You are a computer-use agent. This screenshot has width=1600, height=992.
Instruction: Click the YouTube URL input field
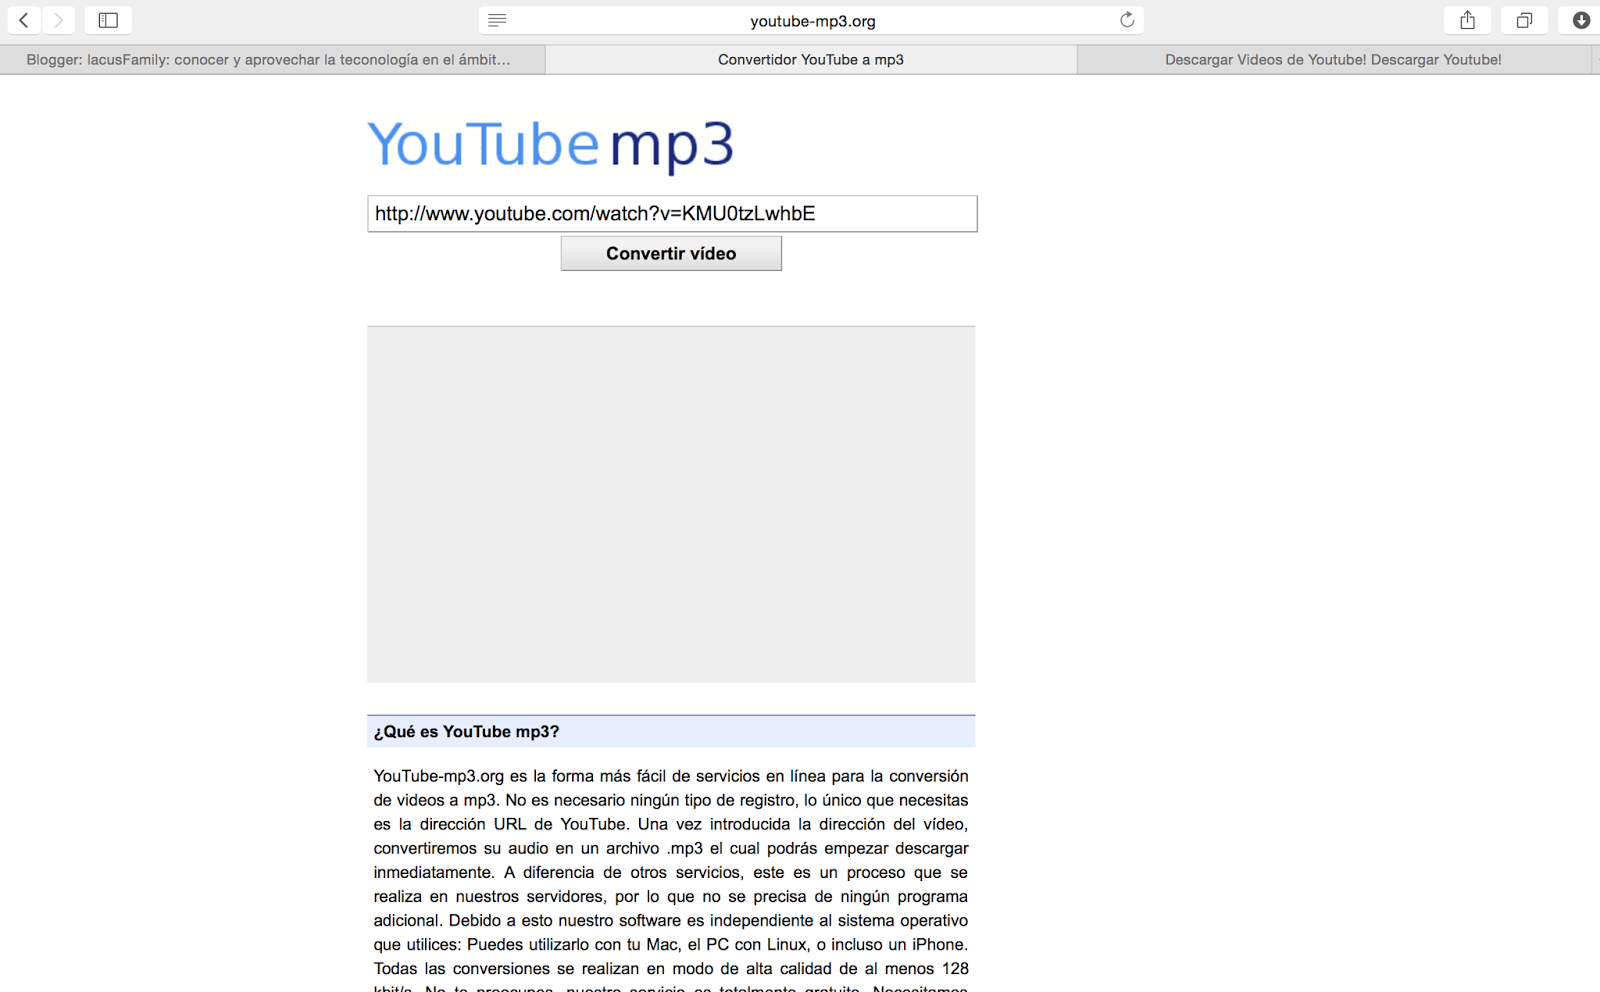pos(672,214)
